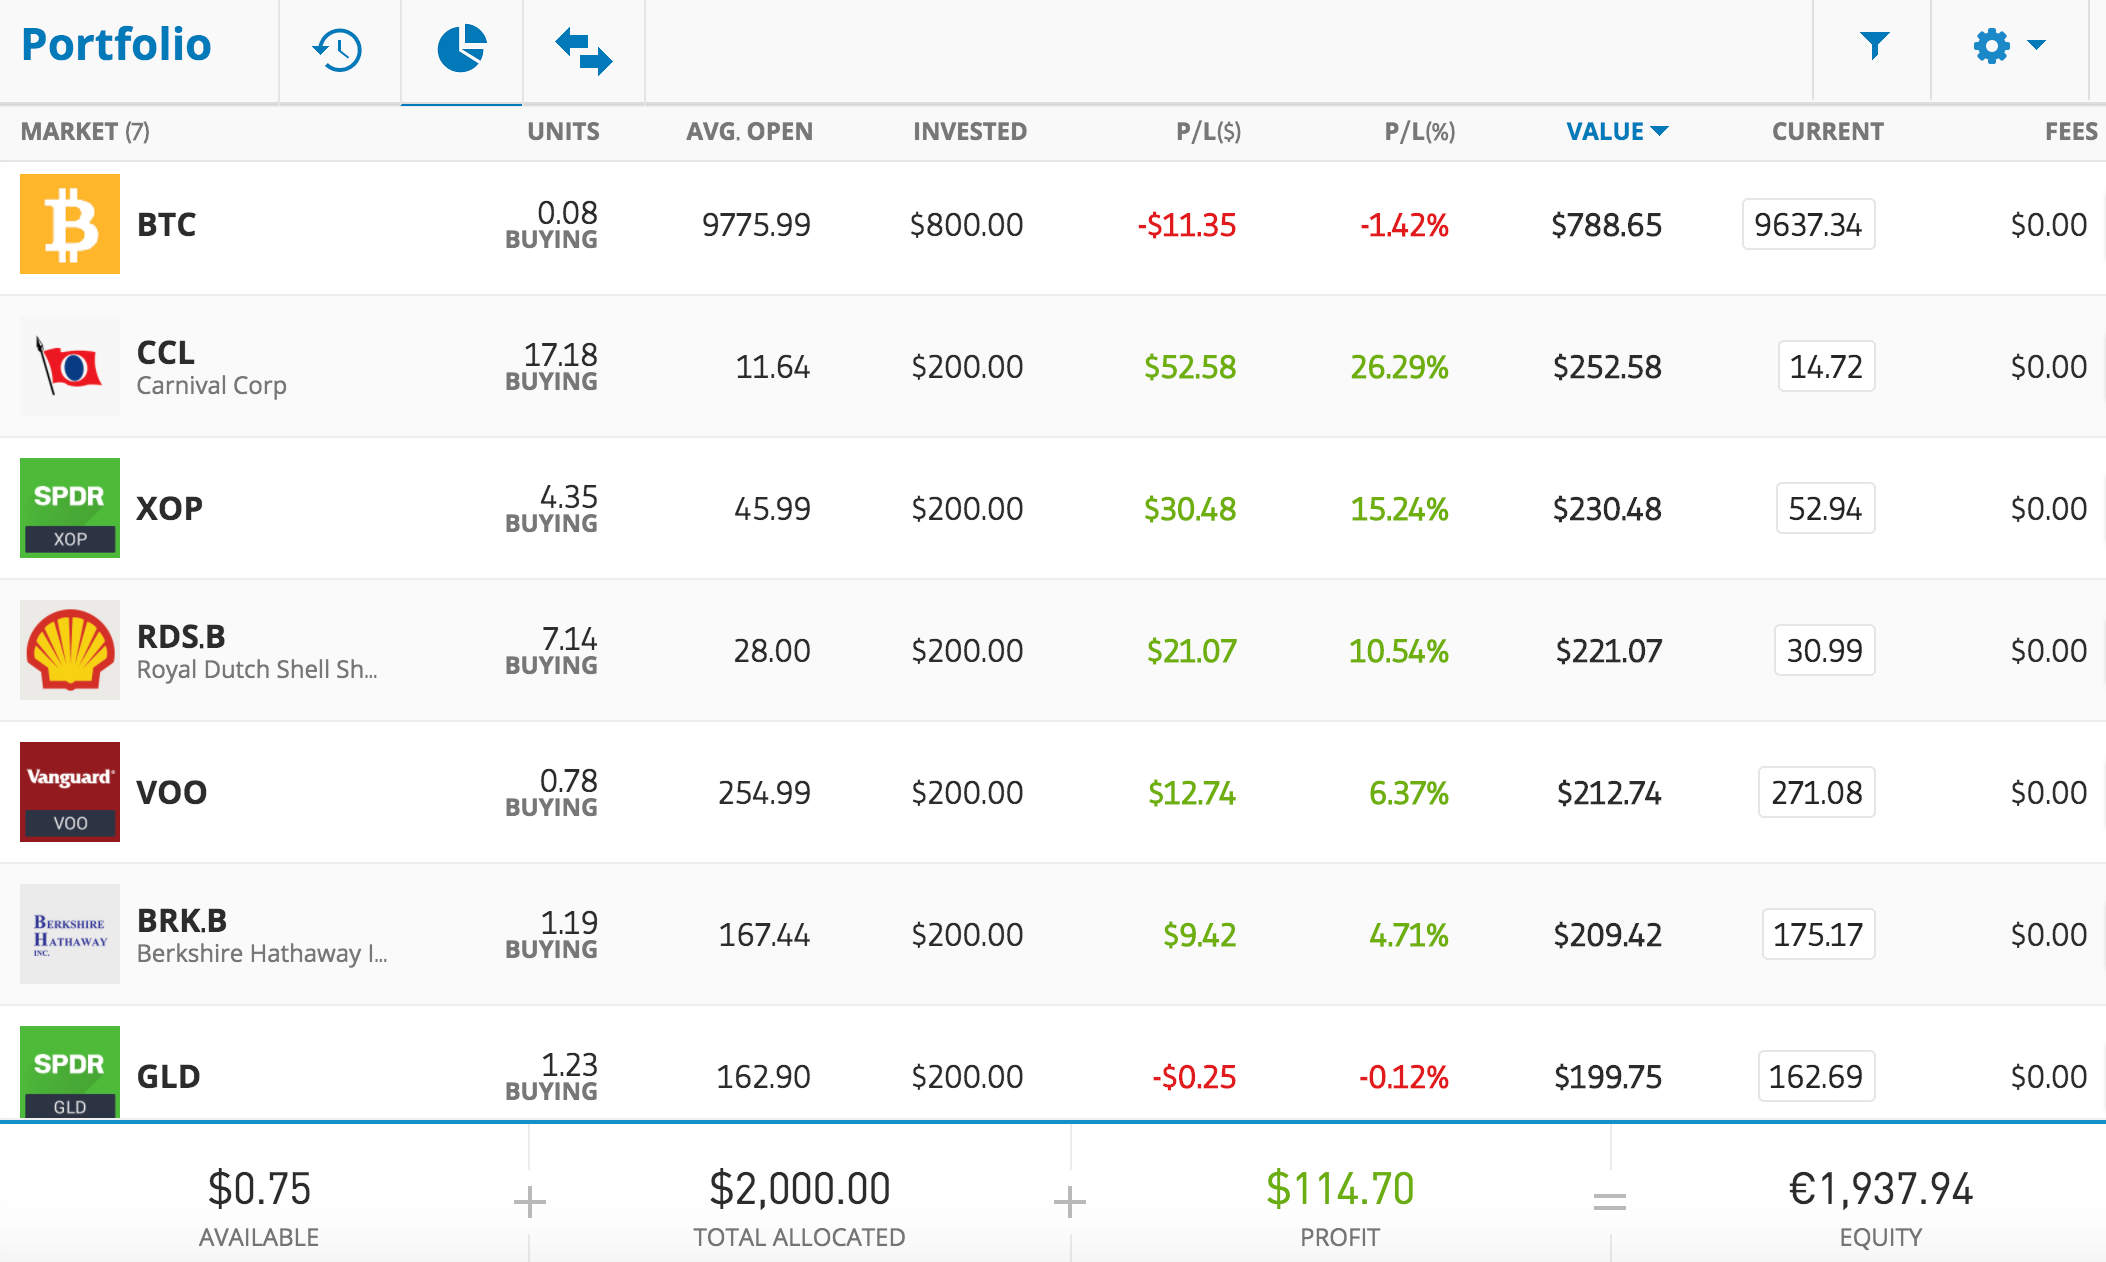Click the Bitcoin logo icon
Image resolution: width=2106 pixels, height=1262 pixels.
click(70, 224)
